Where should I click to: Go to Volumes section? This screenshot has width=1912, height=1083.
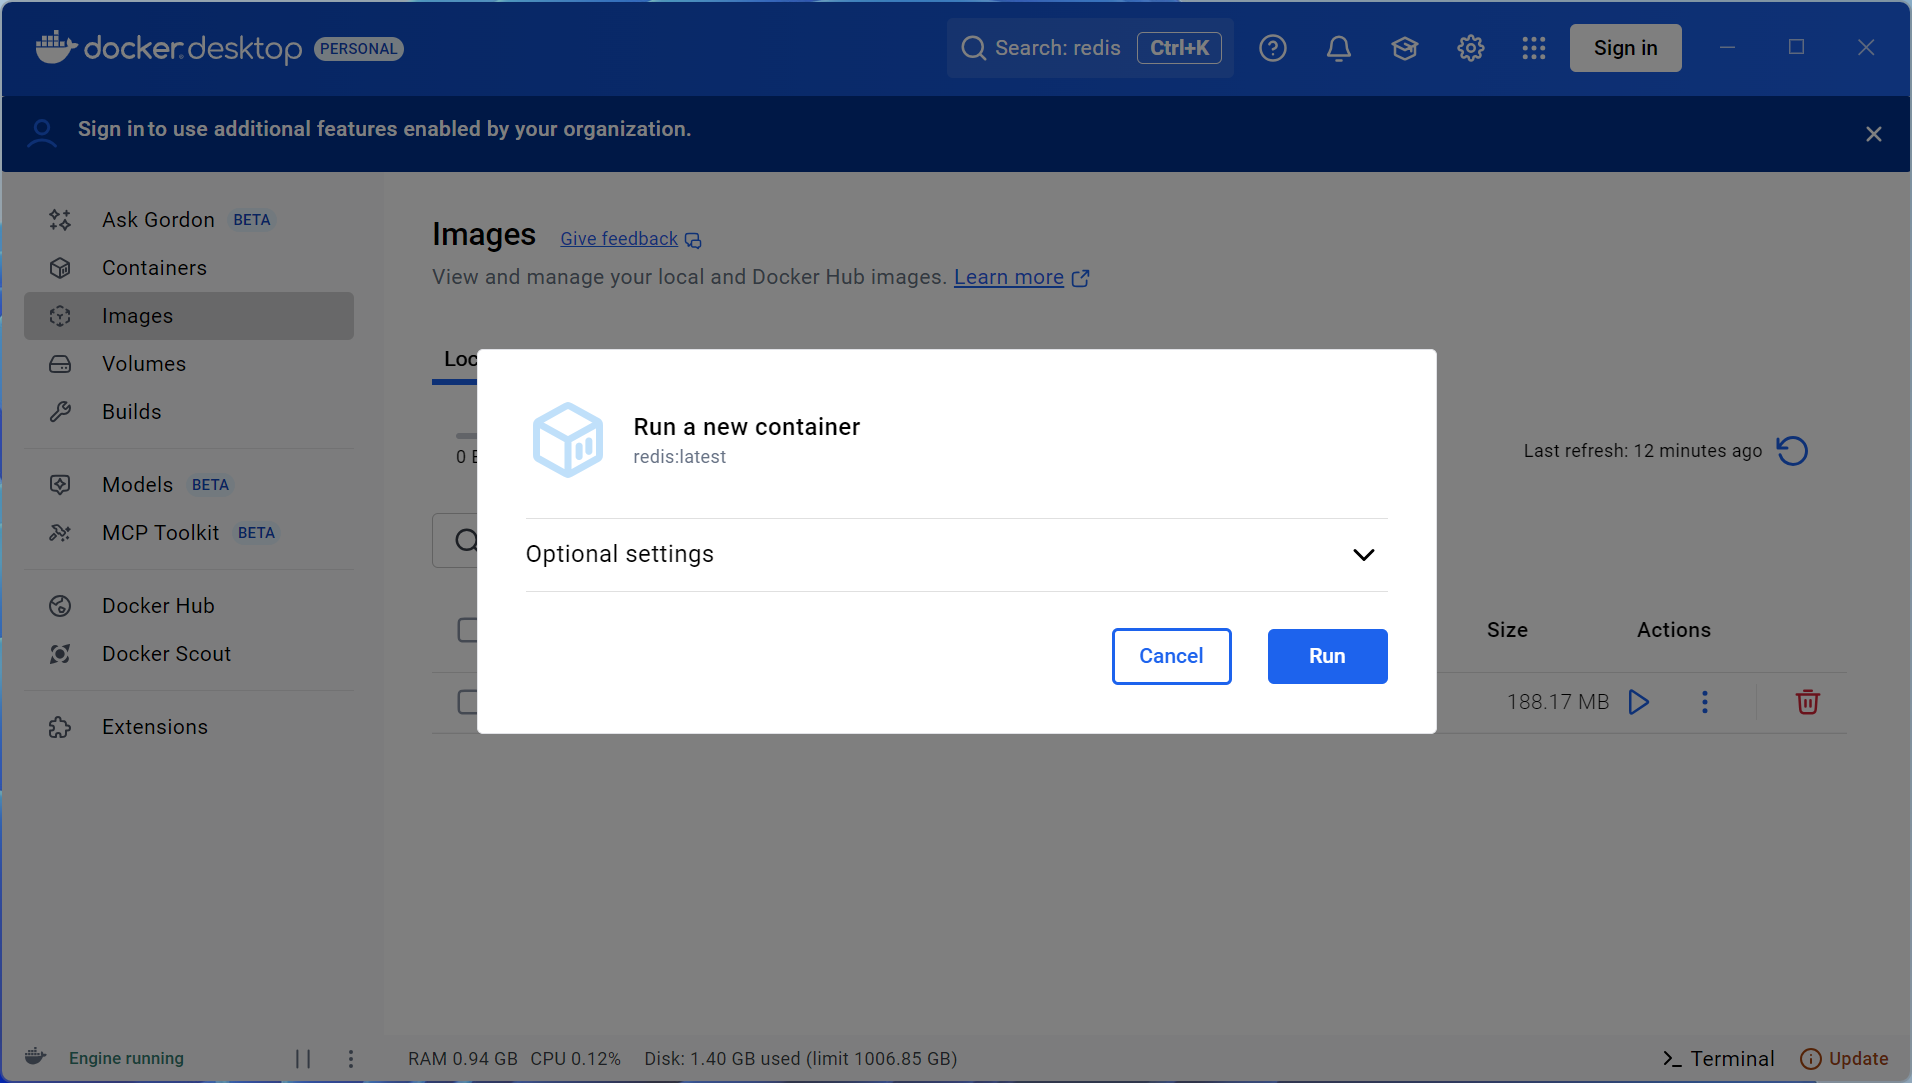[x=189, y=364]
